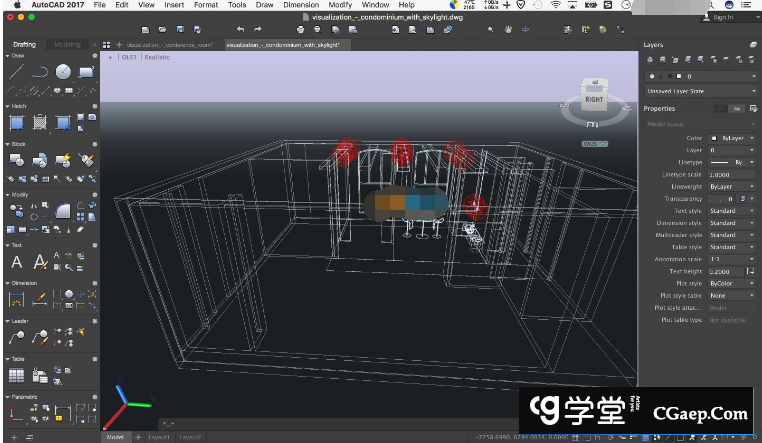Image resolution: width=762 pixels, height=443 pixels.
Task: Select the Line tool in Draw panel
Action: (x=16, y=72)
